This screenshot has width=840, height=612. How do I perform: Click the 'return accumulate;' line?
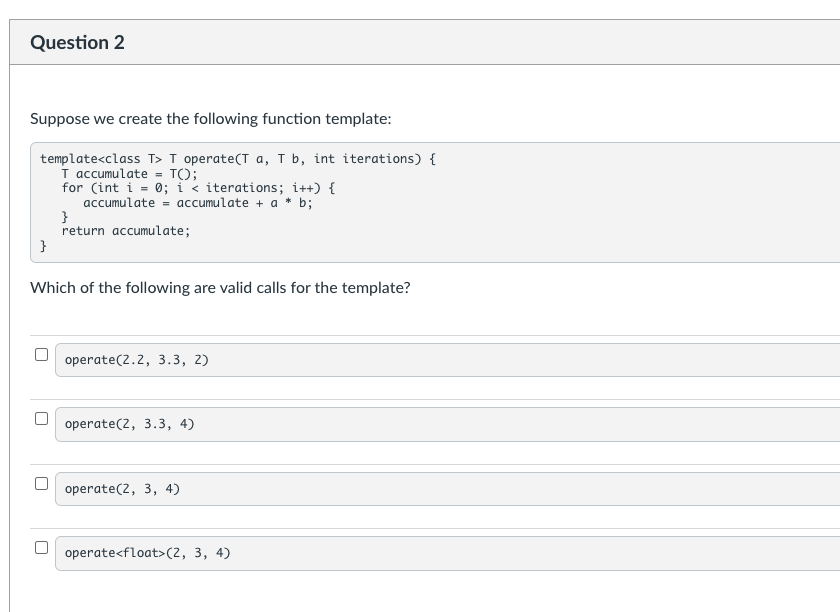point(125,231)
